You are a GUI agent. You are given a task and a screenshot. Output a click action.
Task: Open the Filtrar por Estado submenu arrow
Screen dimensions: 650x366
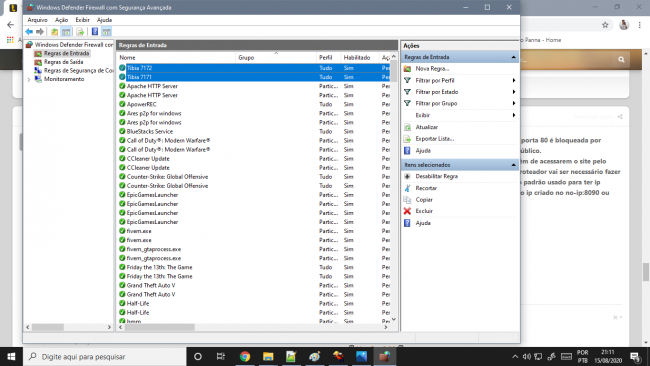coord(514,92)
